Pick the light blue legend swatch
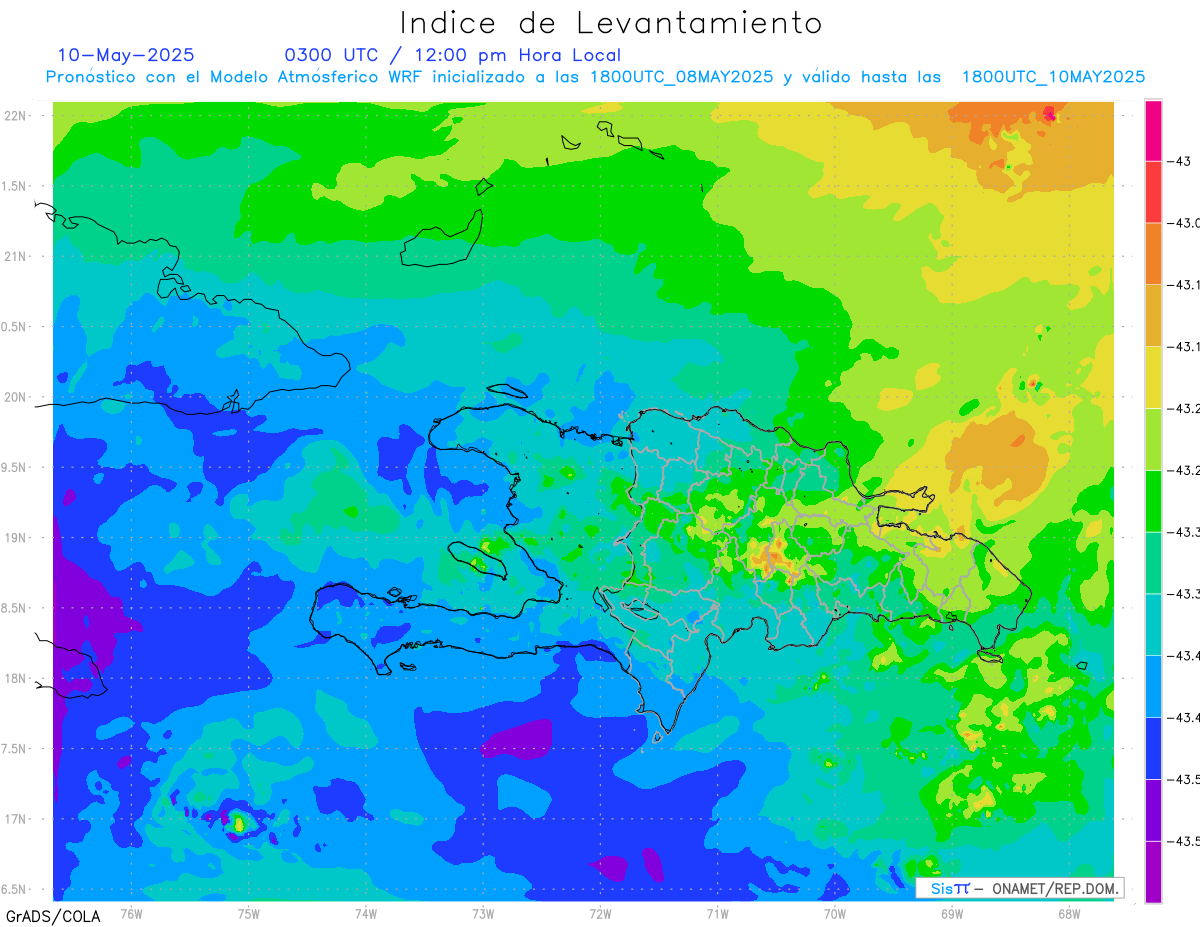The image size is (1200, 927). click(1153, 686)
